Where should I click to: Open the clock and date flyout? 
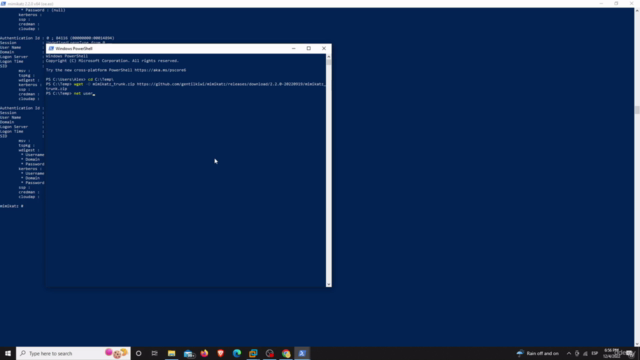pyautogui.click(x=611, y=353)
